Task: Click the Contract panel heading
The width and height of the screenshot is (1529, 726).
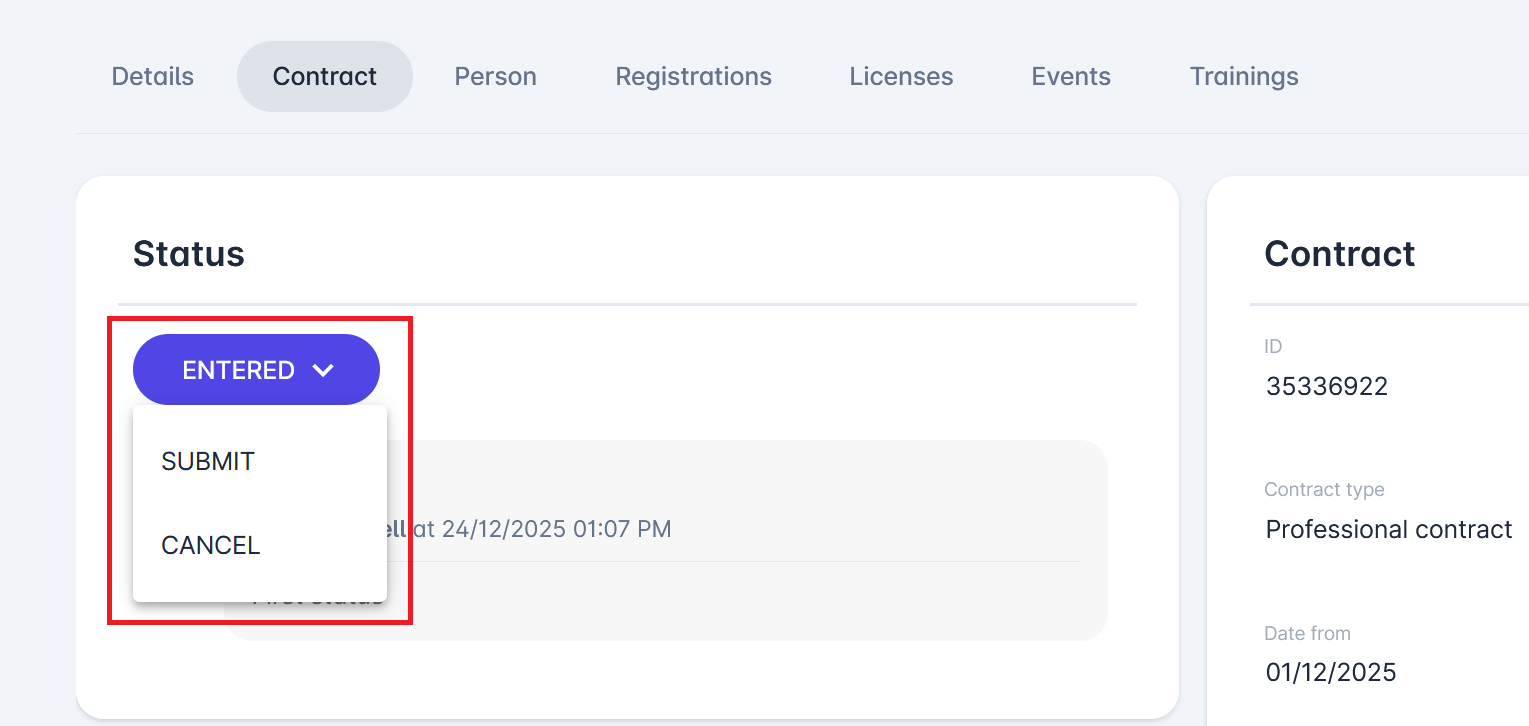Action: [x=1339, y=254]
